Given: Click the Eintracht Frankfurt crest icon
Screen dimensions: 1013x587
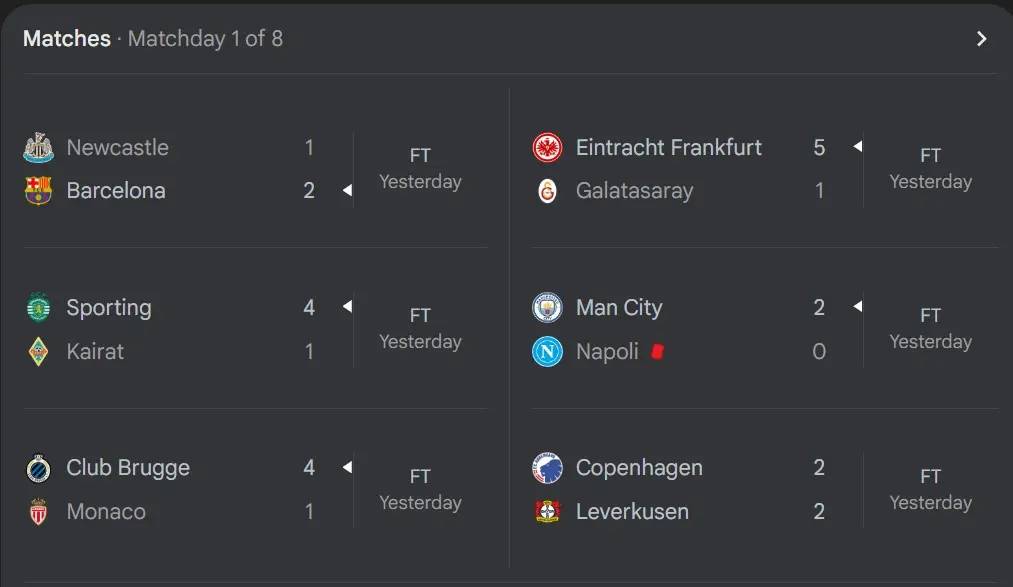Looking at the screenshot, I should click(x=547, y=148).
